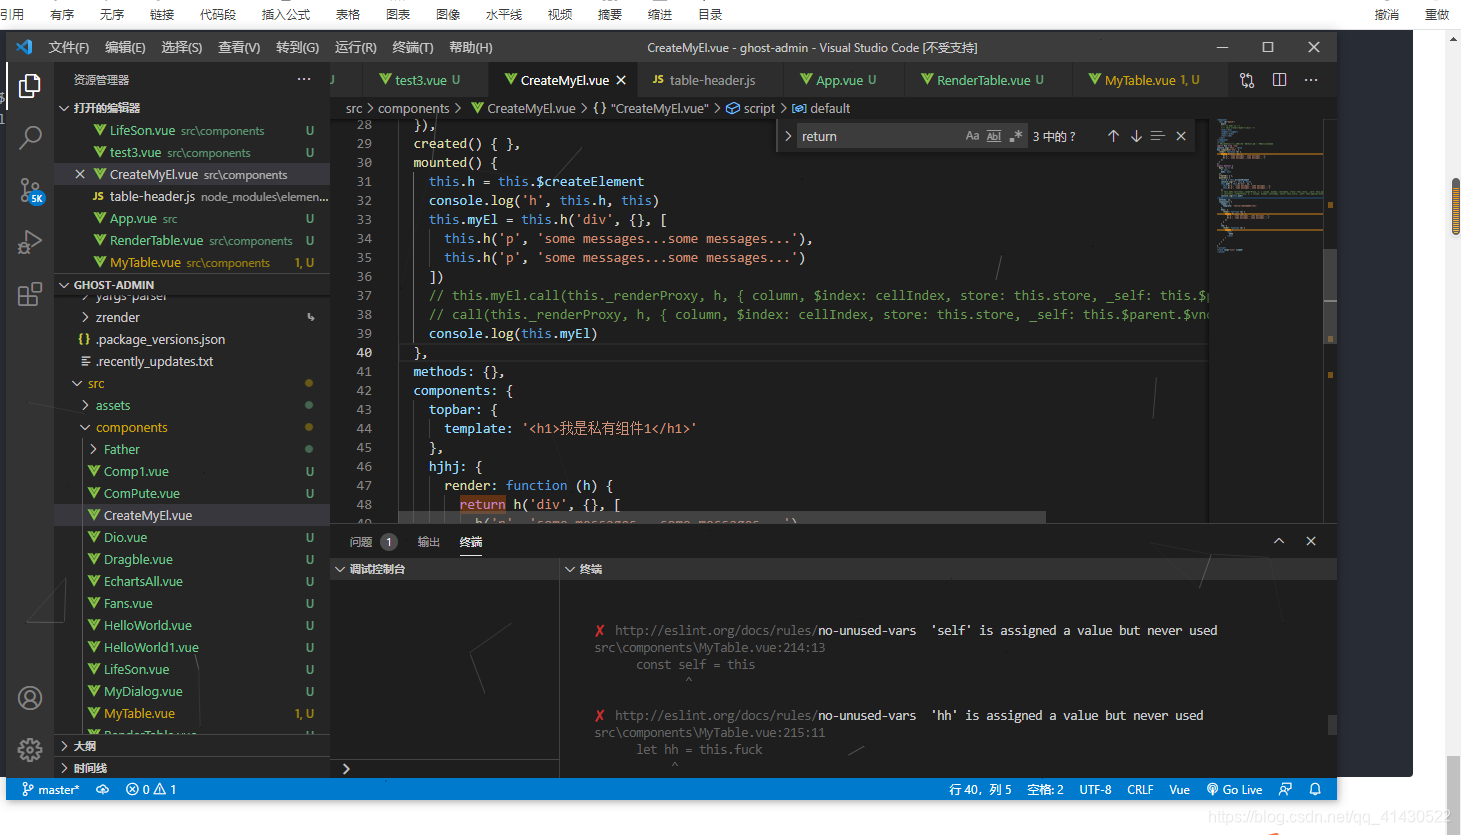This screenshot has height=835, width=1461.
Task: Collapse the src folder
Action: coord(192,383)
